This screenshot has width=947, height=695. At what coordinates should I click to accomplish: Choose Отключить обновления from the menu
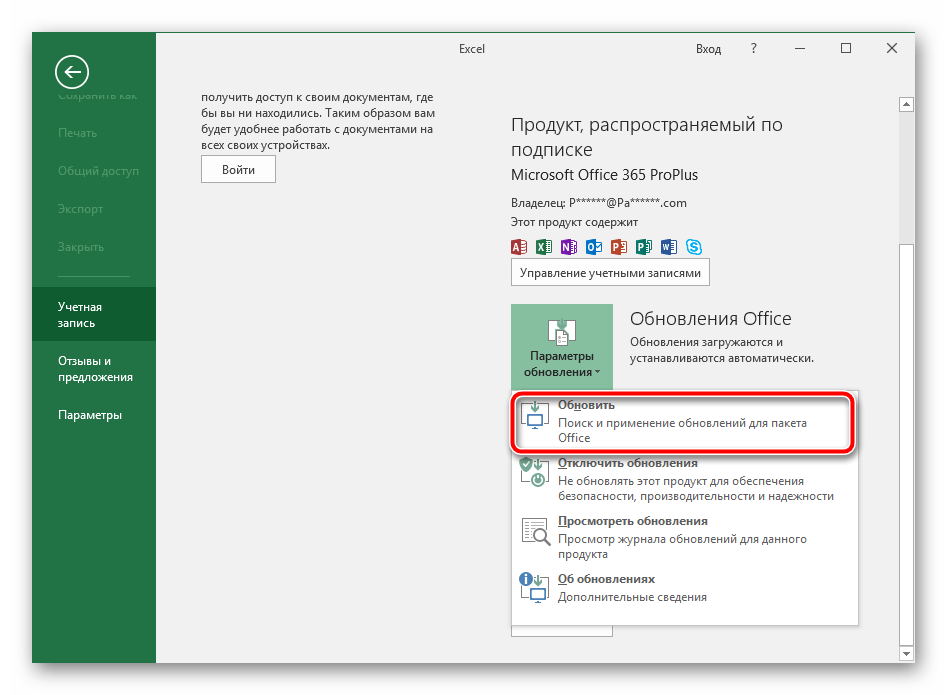[x=685, y=479]
